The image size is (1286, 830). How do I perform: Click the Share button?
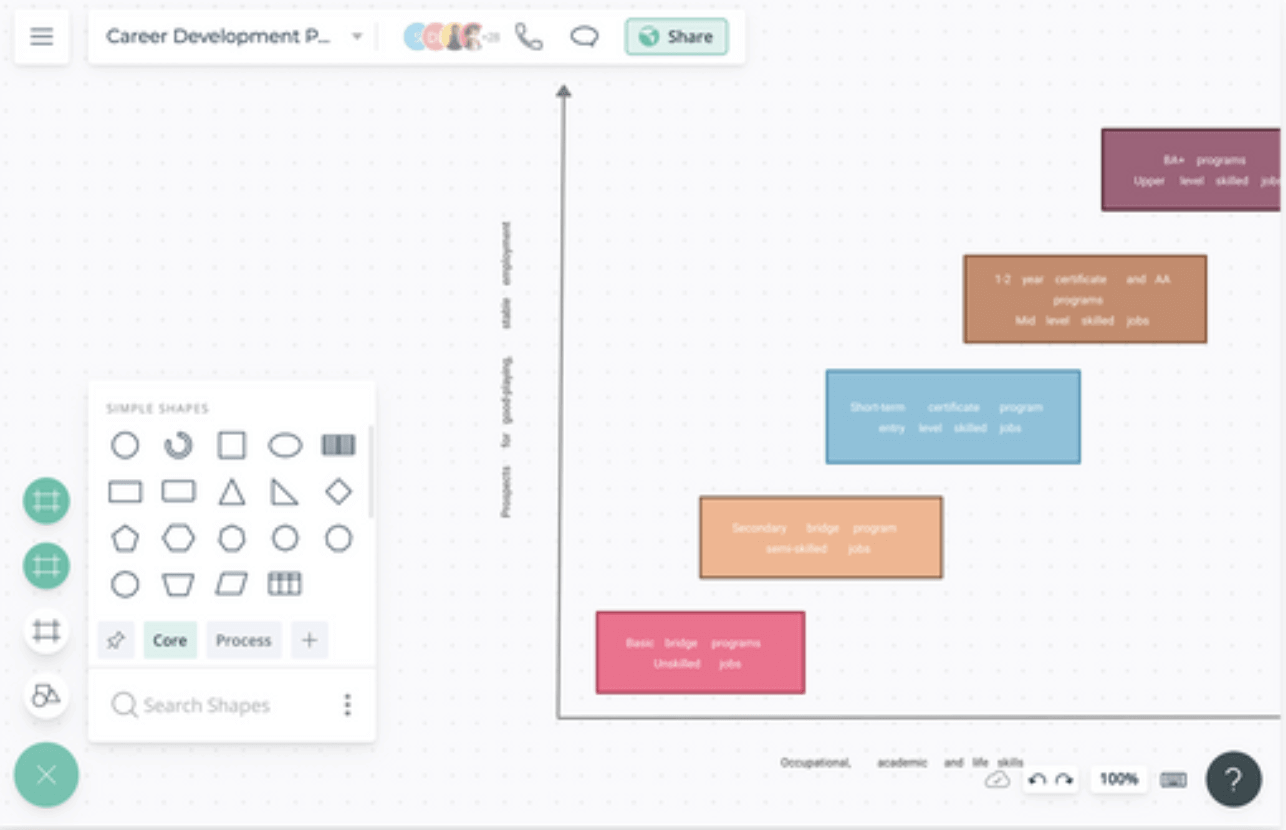(676, 36)
